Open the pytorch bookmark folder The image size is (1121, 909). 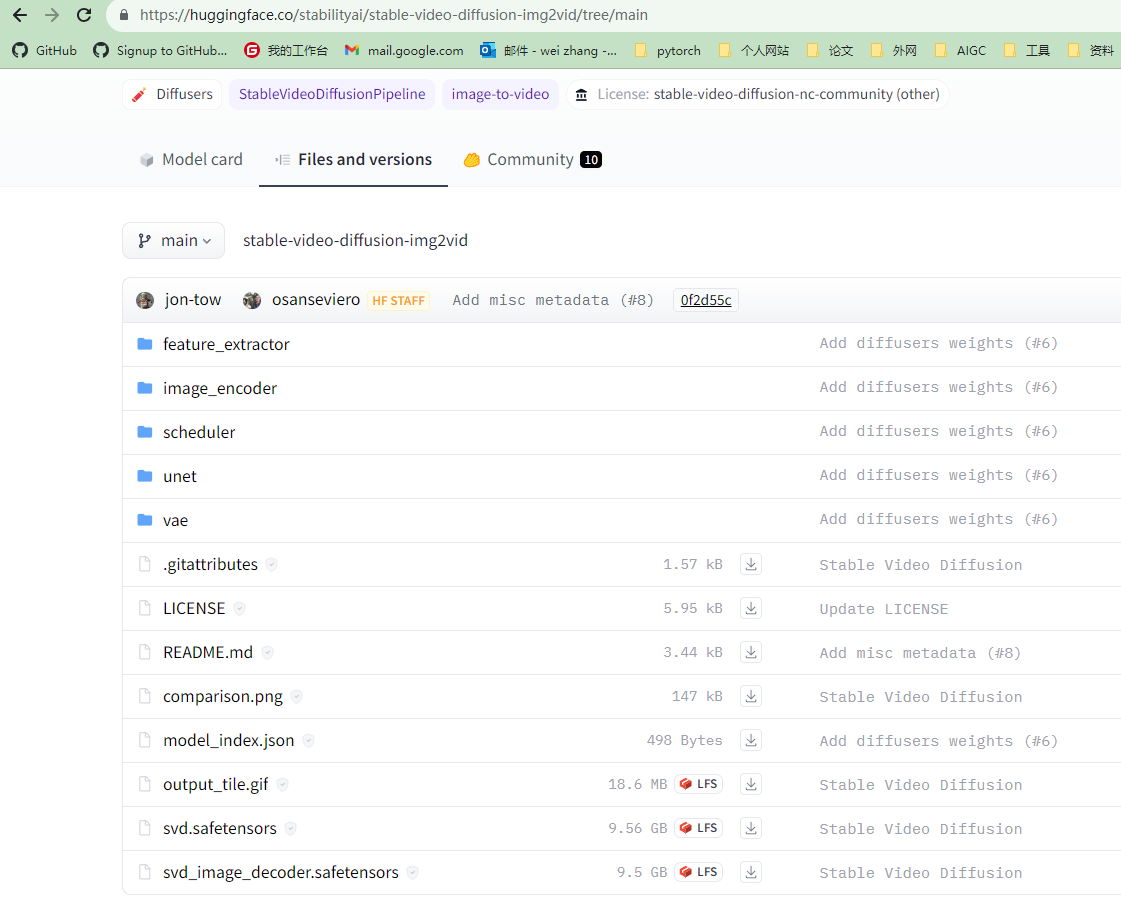[668, 50]
